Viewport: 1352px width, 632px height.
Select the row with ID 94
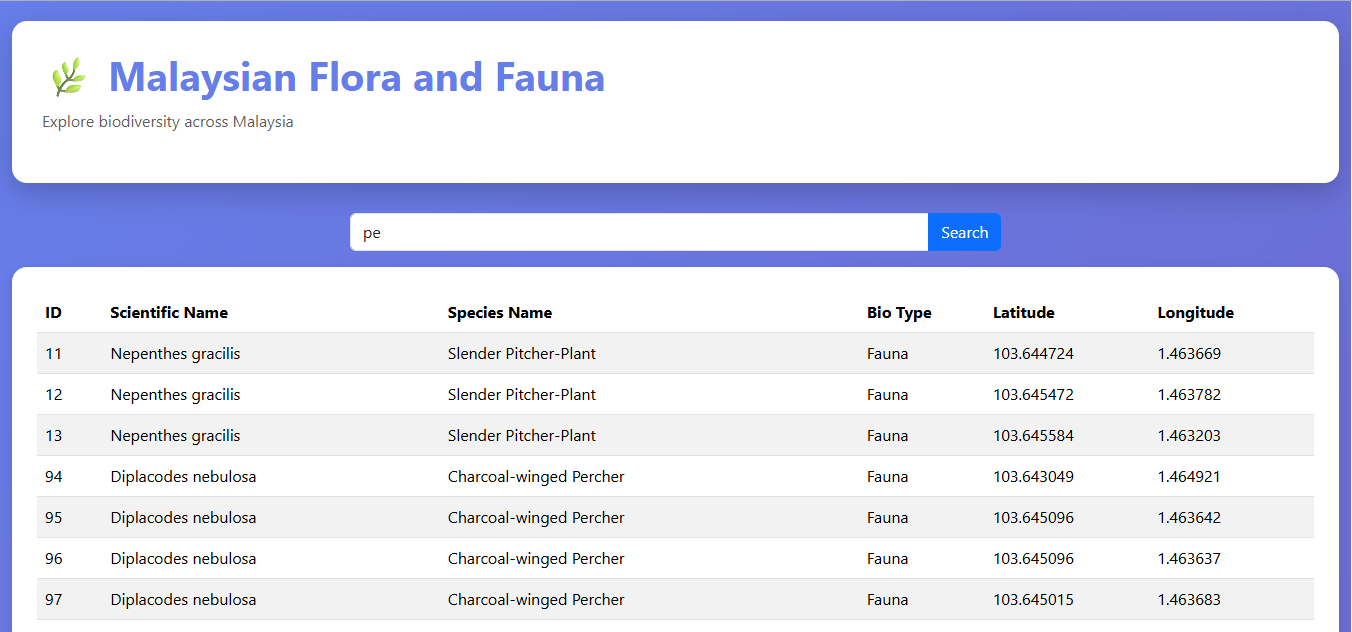[x=676, y=476]
